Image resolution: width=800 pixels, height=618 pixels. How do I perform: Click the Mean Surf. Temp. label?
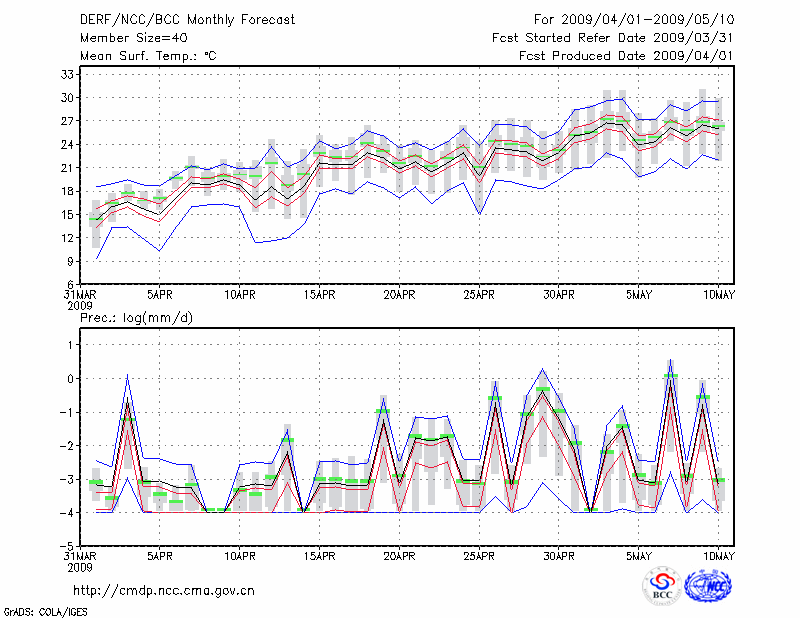pyautogui.click(x=148, y=56)
